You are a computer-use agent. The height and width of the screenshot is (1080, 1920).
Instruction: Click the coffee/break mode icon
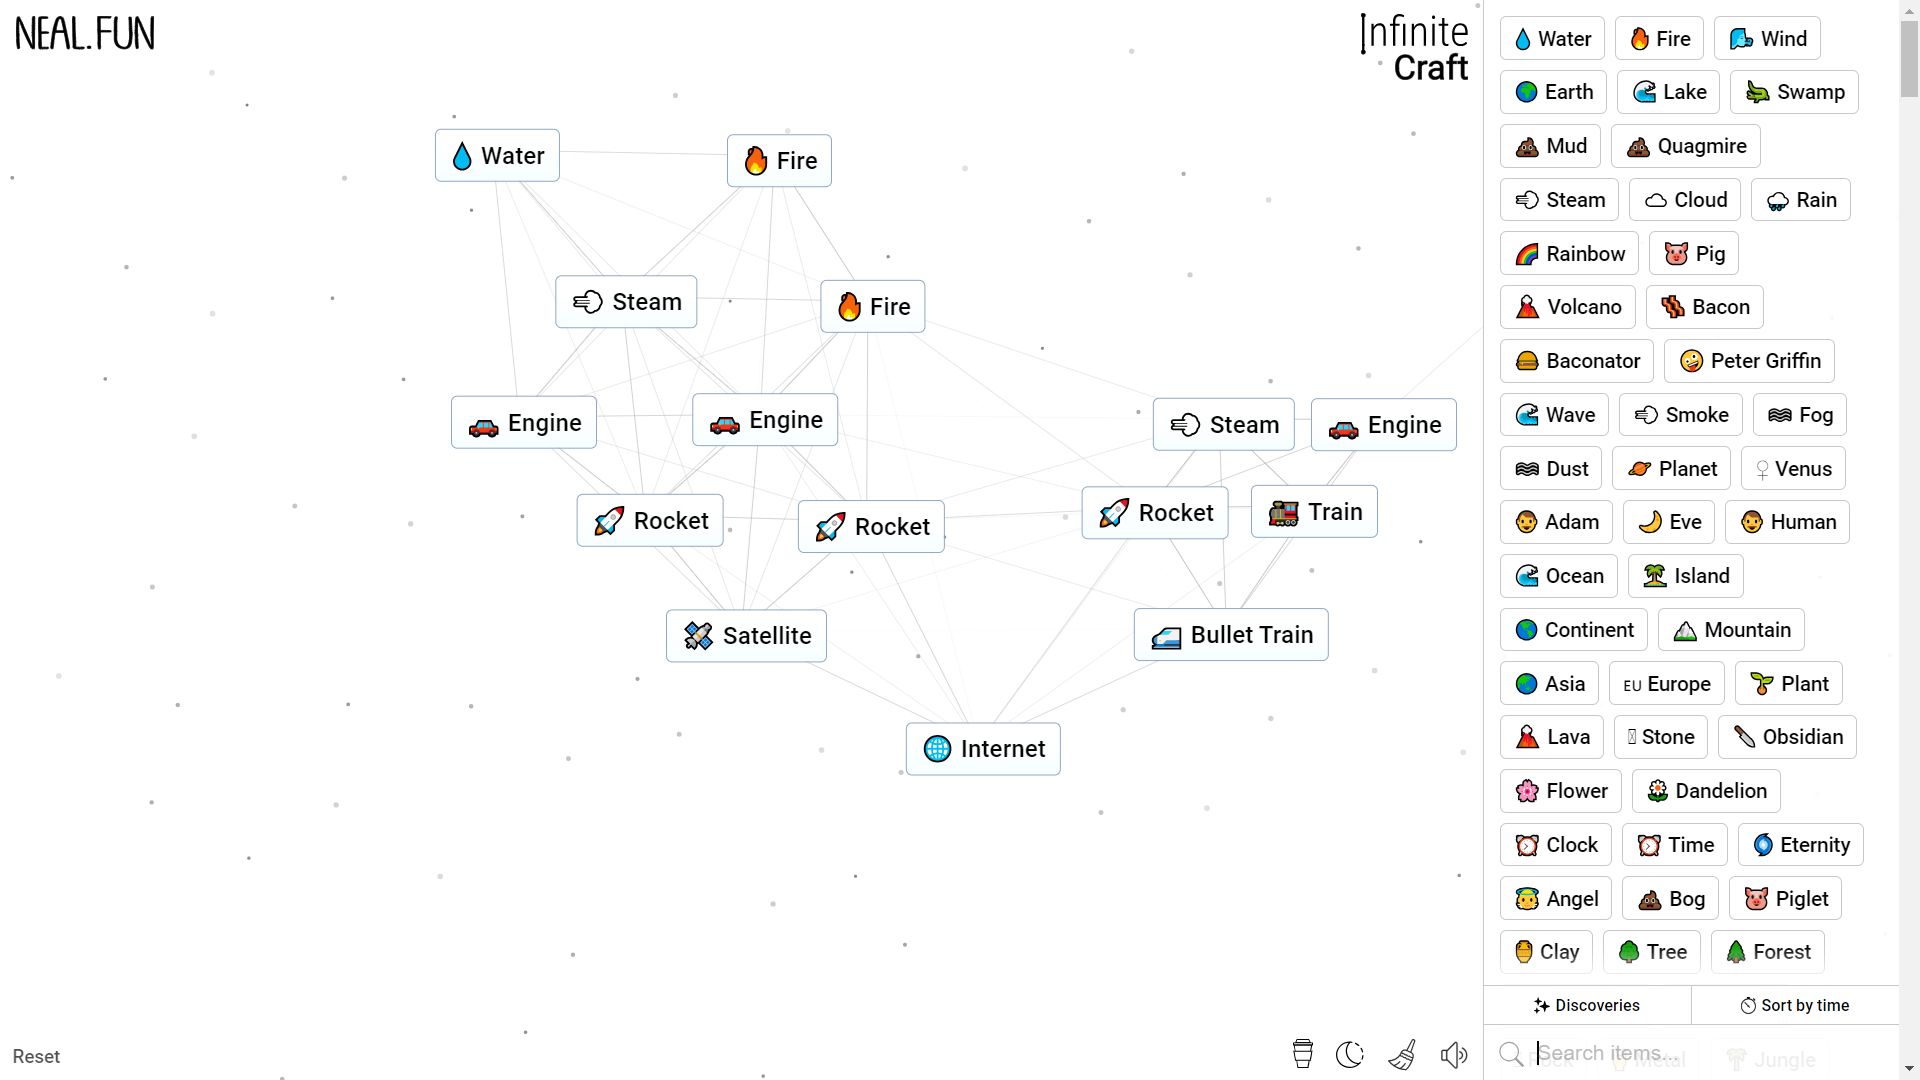1302,1055
